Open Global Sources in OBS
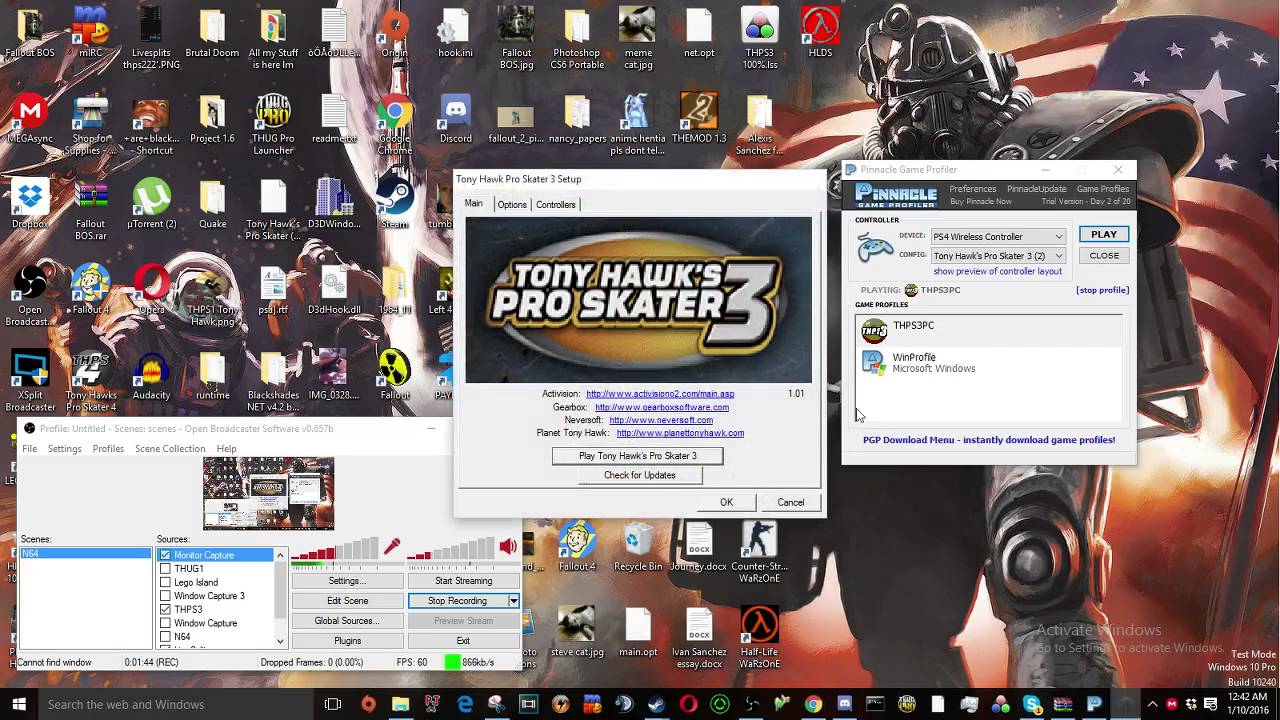Screen dimensions: 1280x720 [347, 621]
